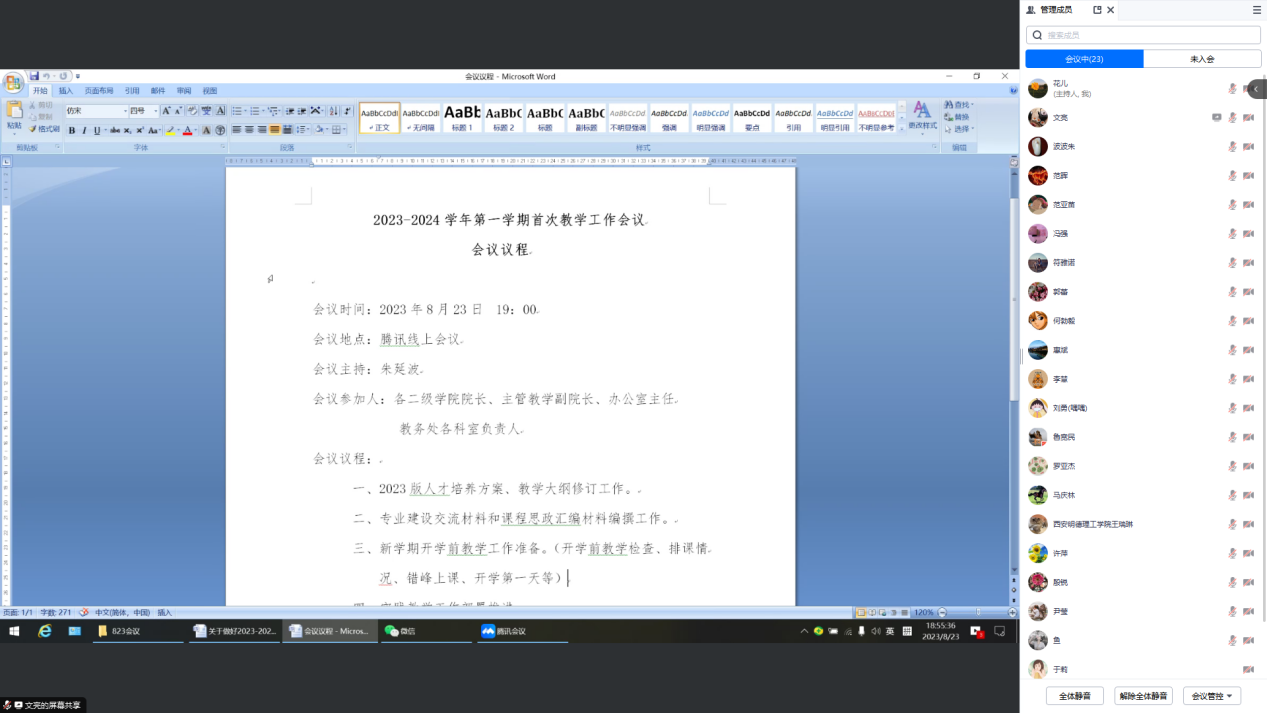Click the Save icon in quick access toolbar
Viewport: 1267px width, 713px height.
click(x=34, y=76)
